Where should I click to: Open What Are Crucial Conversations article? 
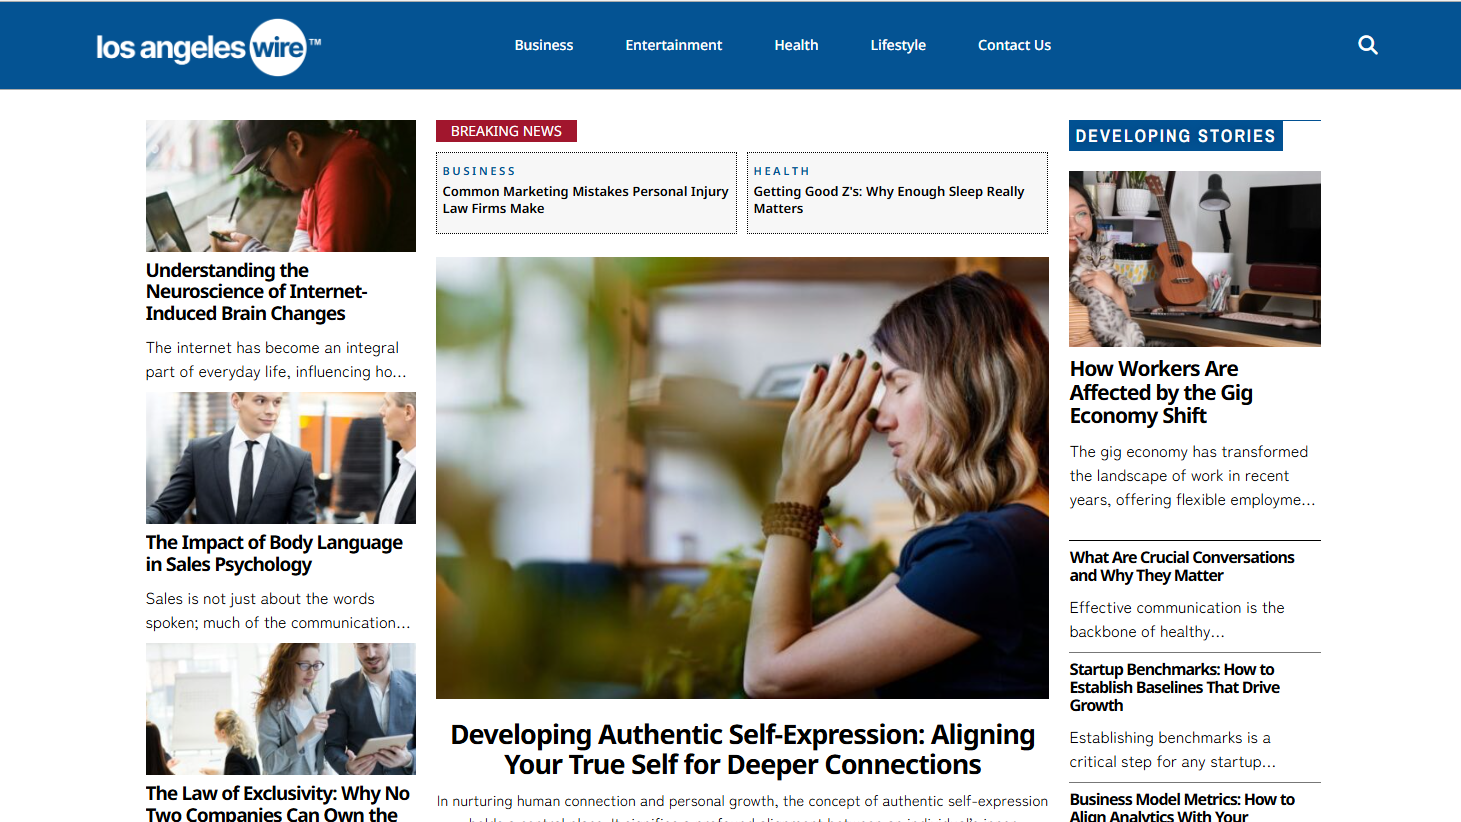pos(1182,566)
